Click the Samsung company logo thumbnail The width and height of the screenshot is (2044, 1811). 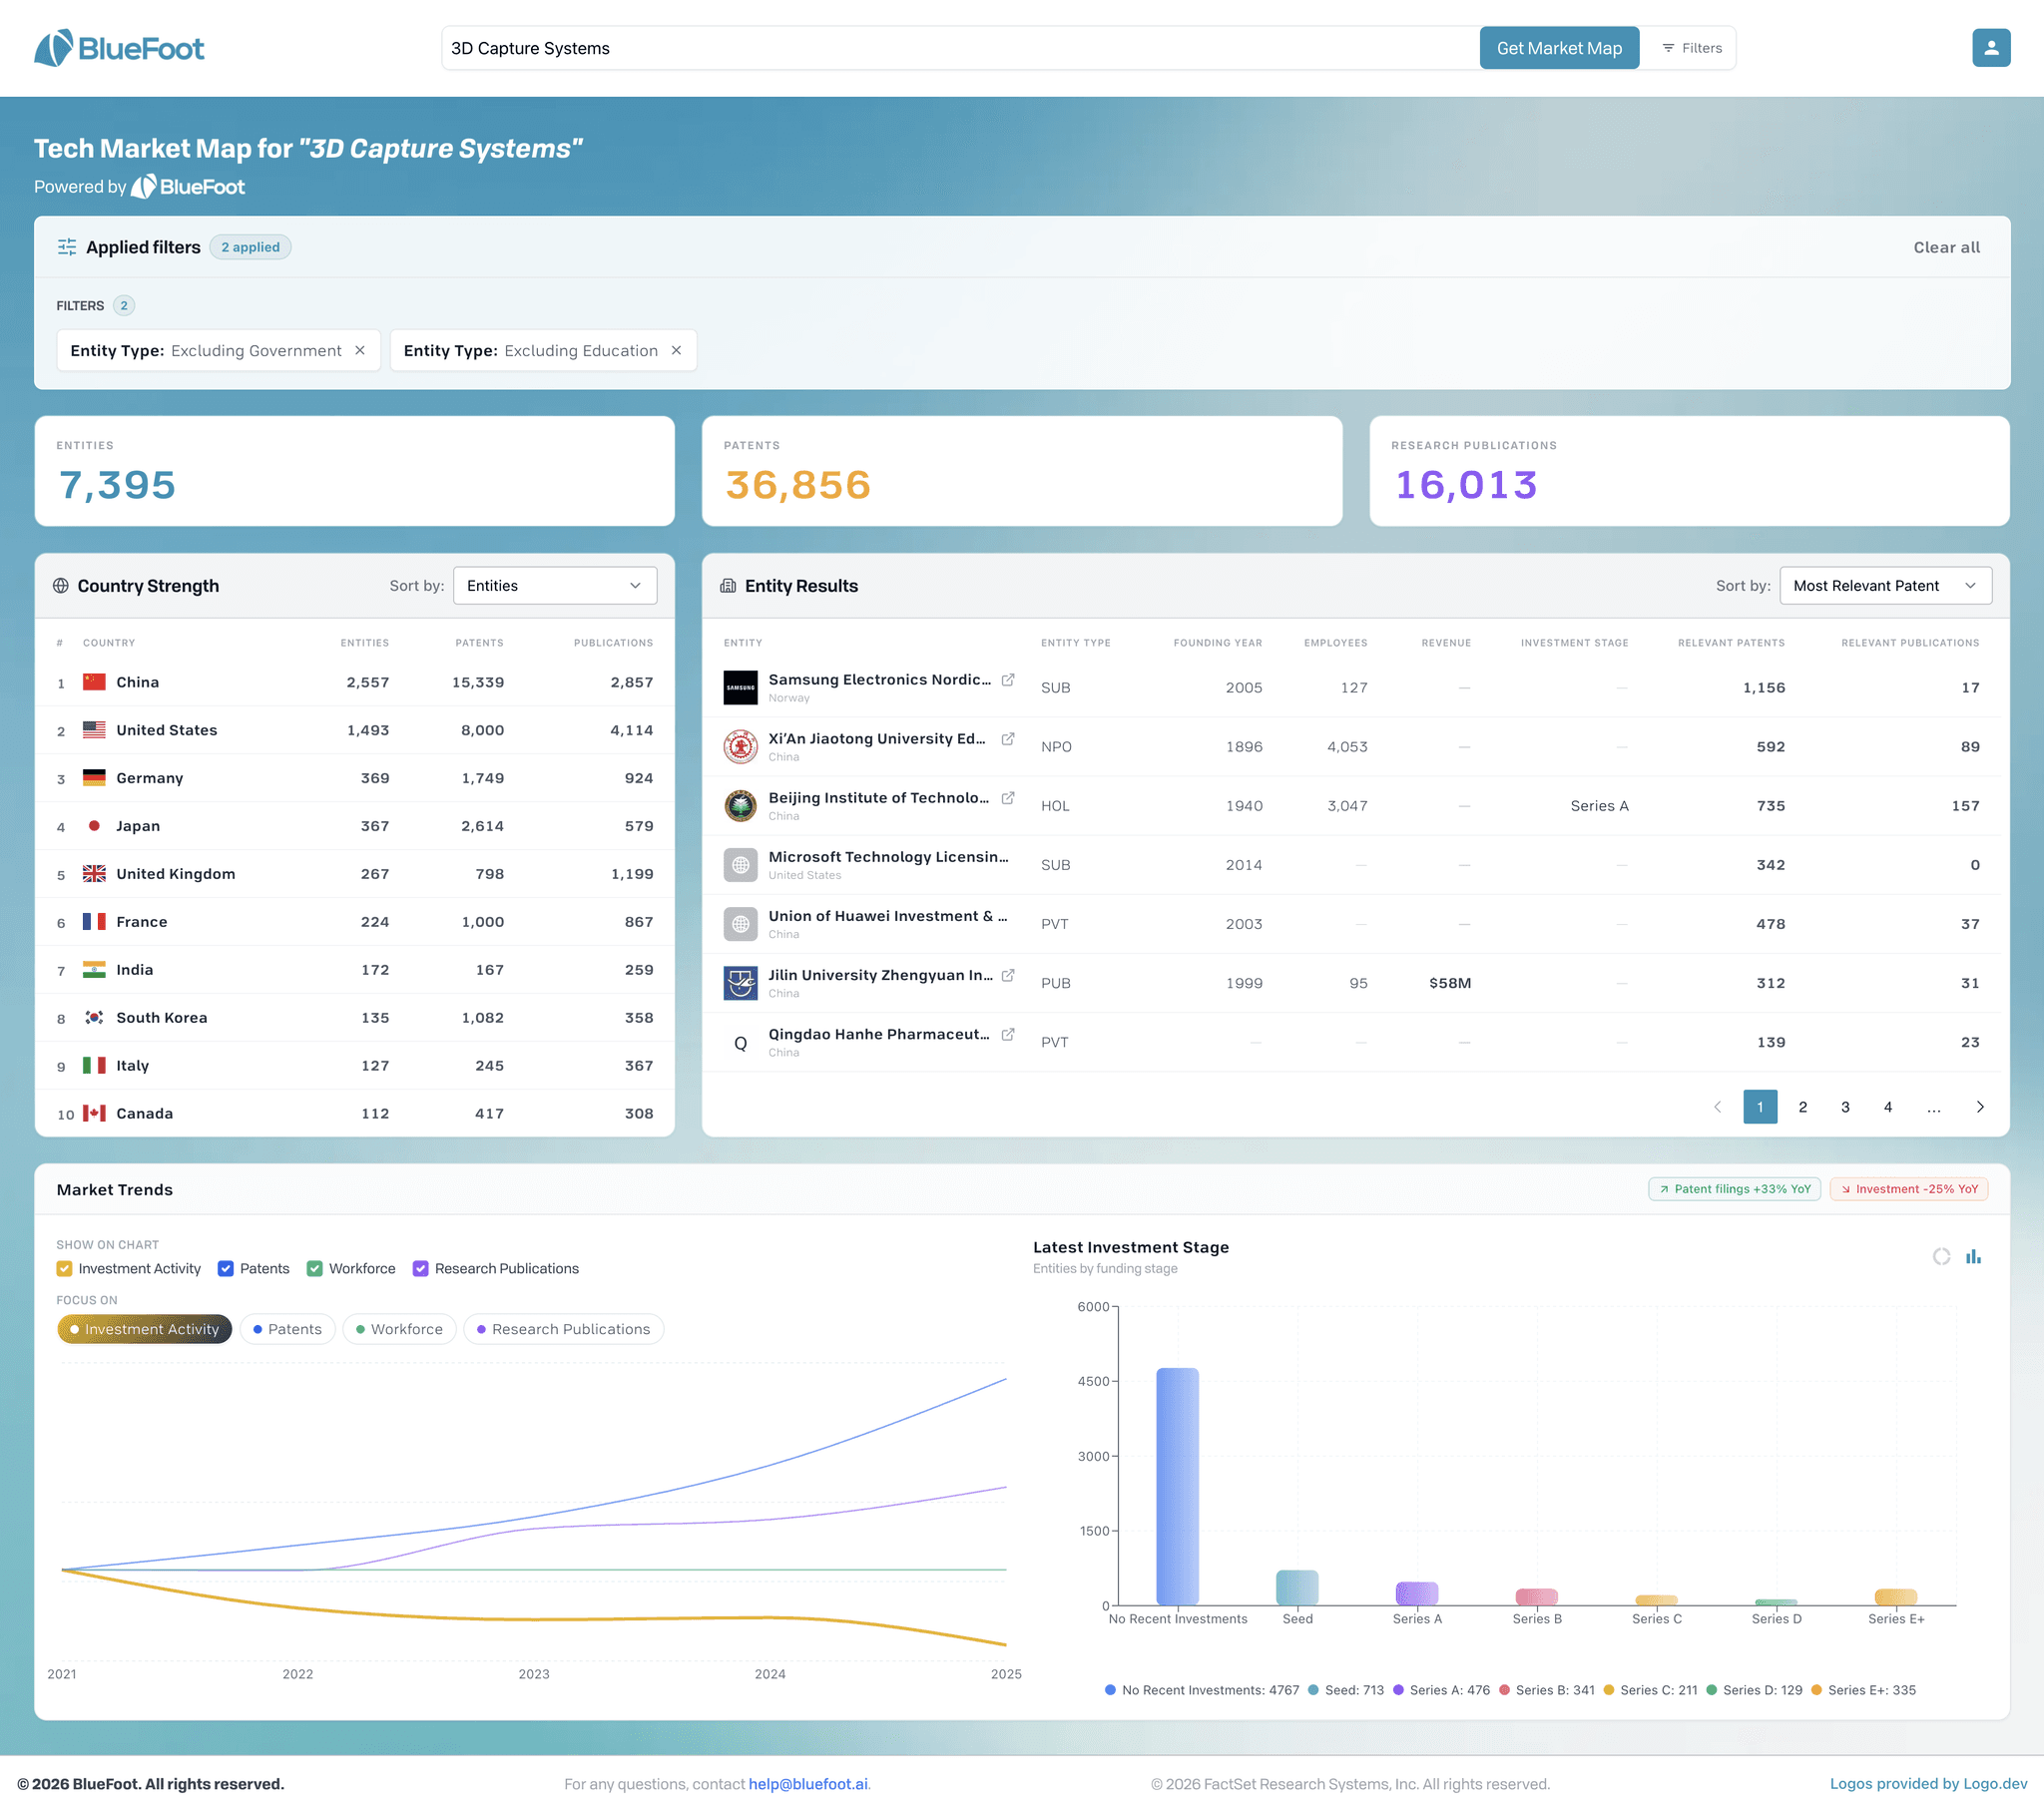740,688
